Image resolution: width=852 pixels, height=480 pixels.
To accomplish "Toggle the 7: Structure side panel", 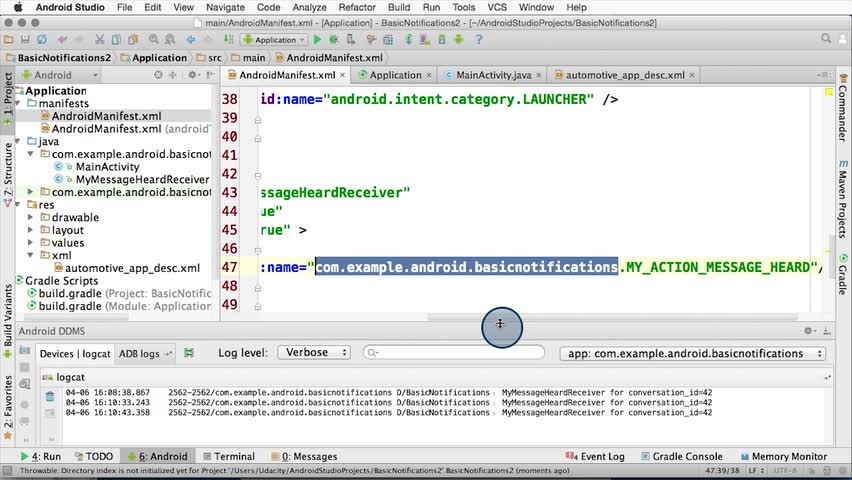I will 8,174.
